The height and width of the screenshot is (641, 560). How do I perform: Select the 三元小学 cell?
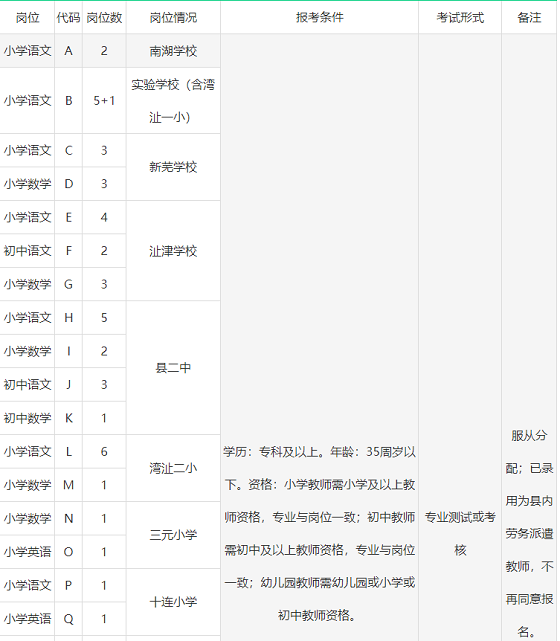pyautogui.click(x=173, y=535)
